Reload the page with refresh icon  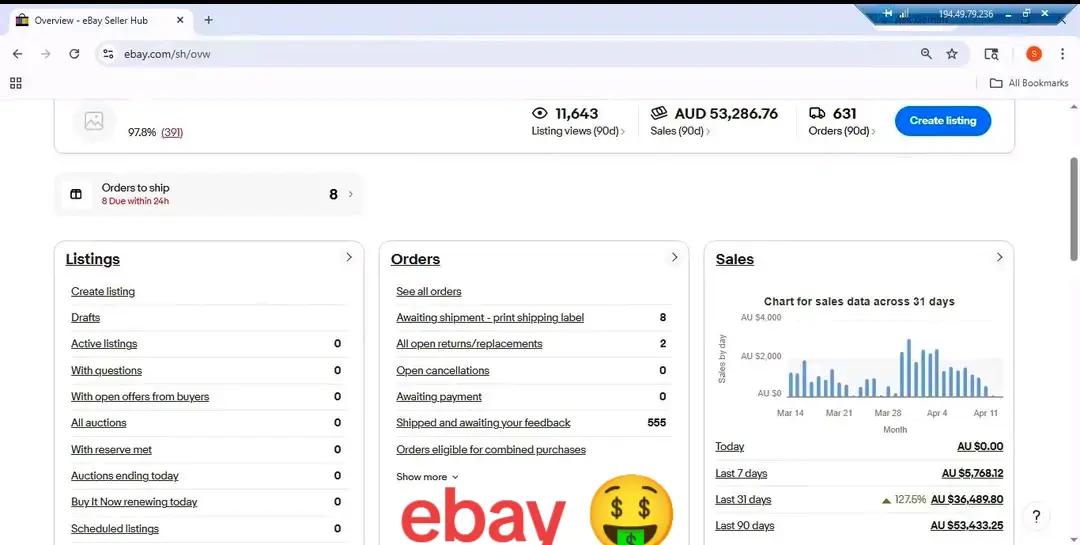coord(74,54)
